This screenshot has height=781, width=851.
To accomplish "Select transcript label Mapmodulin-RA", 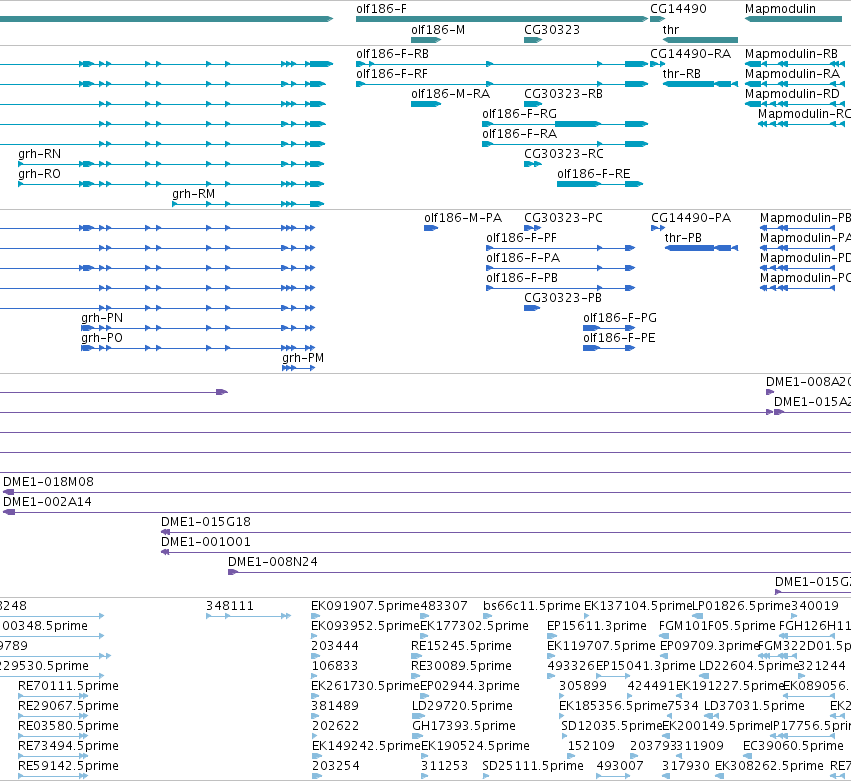I will click(792, 74).
